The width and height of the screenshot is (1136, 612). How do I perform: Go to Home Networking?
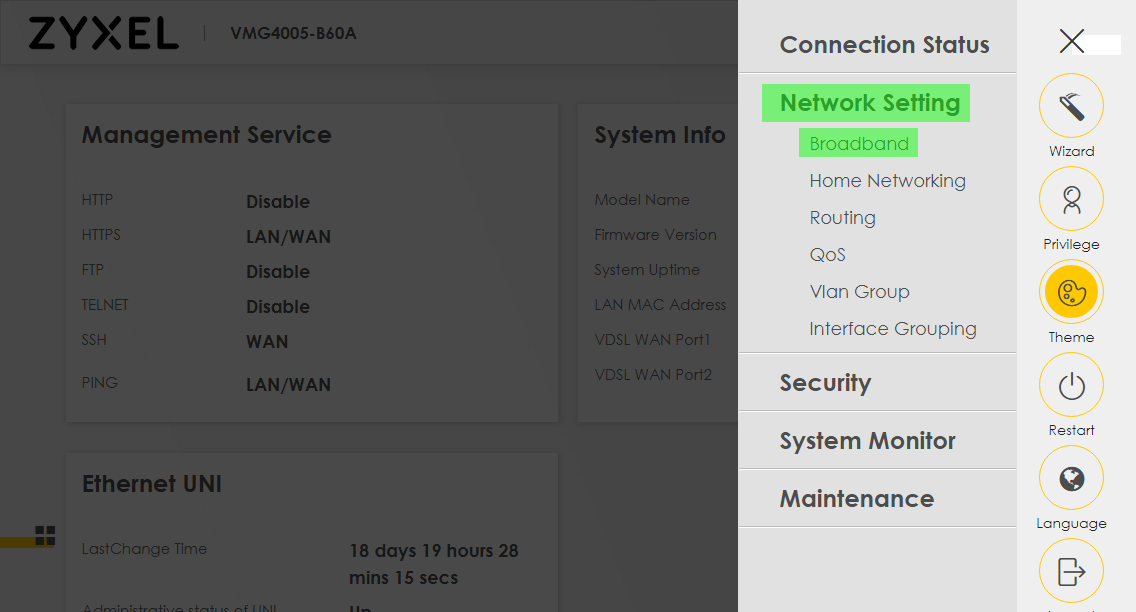coord(888,181)
